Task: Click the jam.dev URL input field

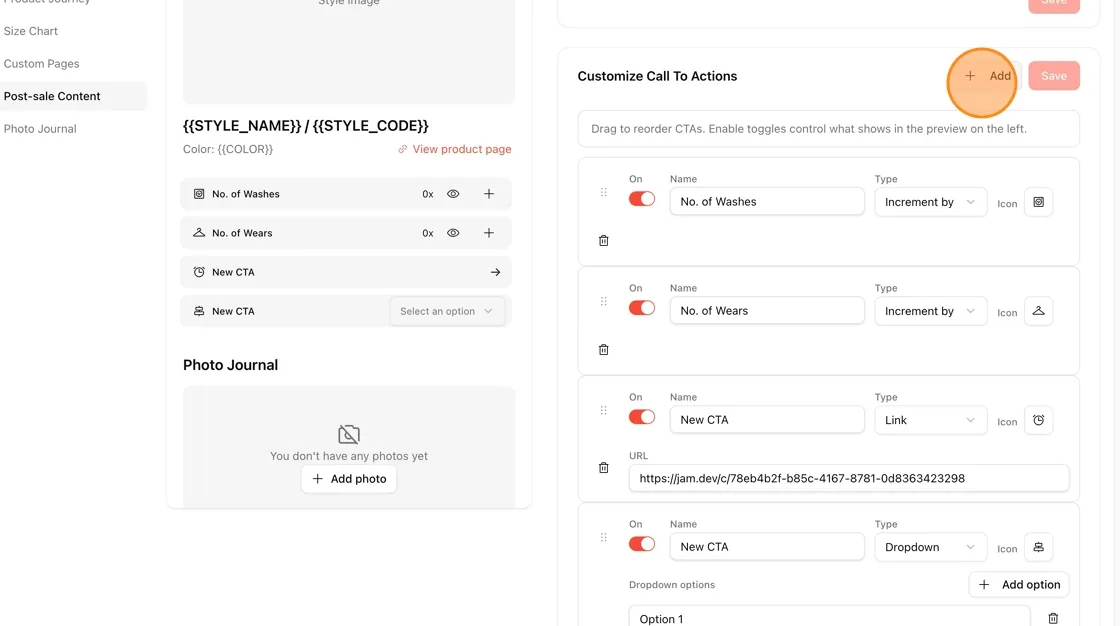Action: coord(849,478)
